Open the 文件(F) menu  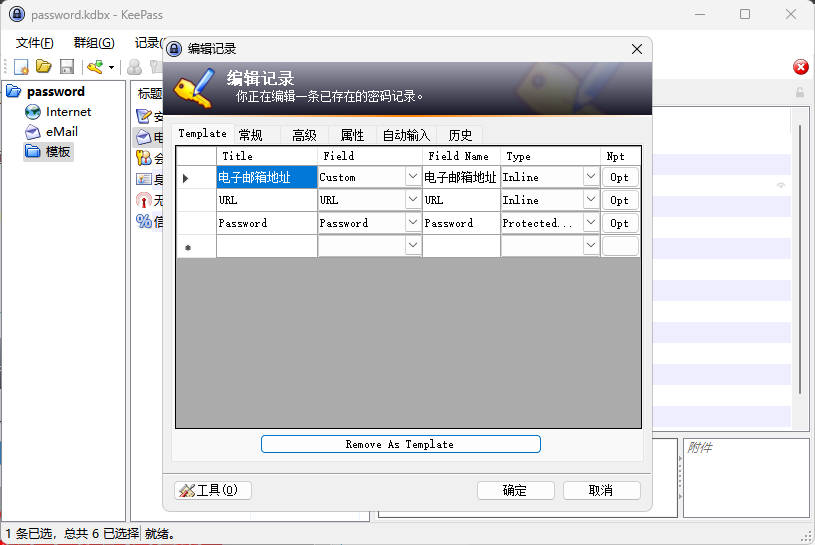point(35,43)
